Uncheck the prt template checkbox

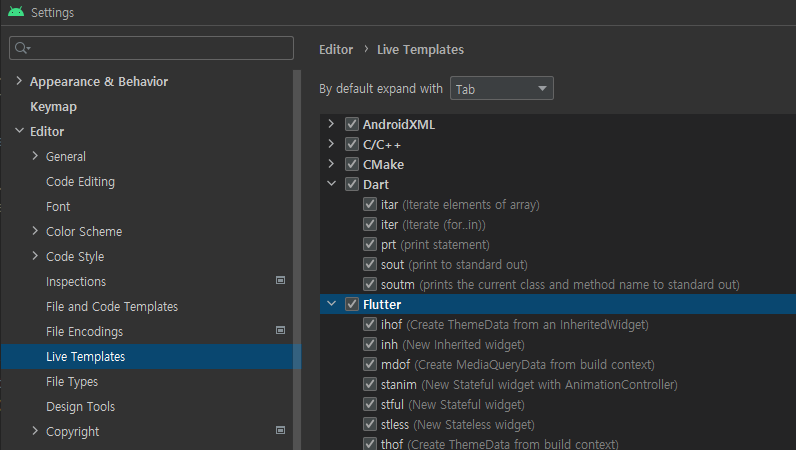[370, 244]
